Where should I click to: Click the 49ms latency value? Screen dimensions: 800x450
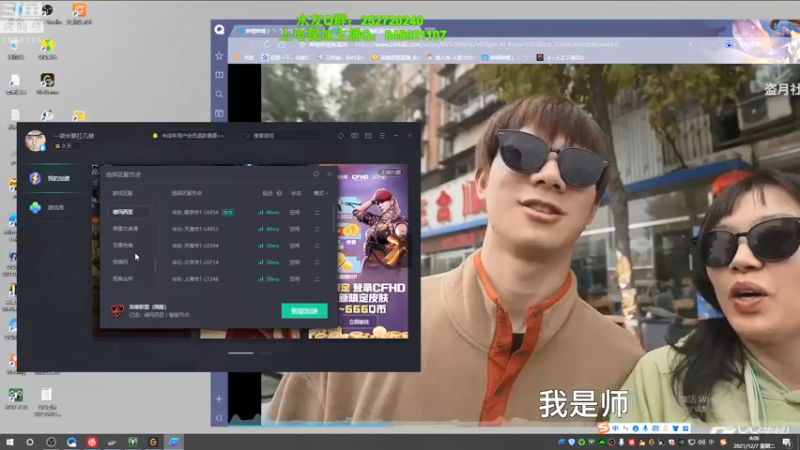click(272, 229)
